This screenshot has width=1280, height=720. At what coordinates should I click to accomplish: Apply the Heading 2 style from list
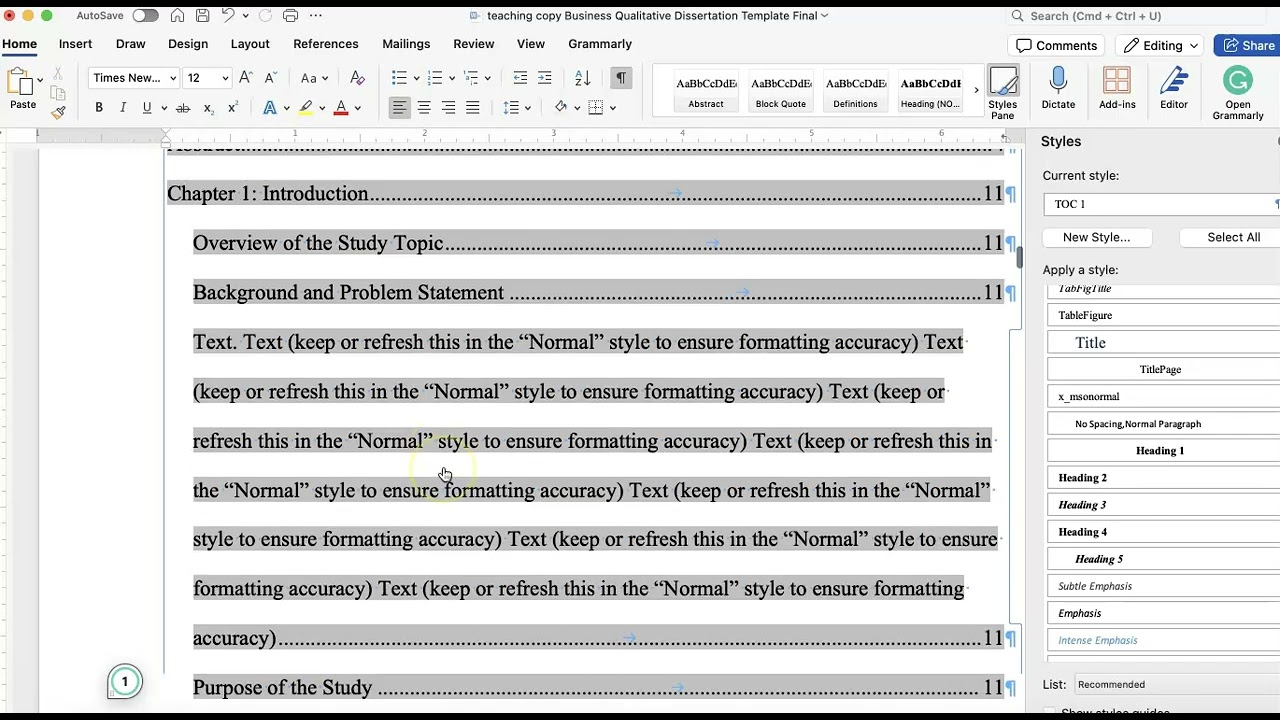tap(1164, 478)
